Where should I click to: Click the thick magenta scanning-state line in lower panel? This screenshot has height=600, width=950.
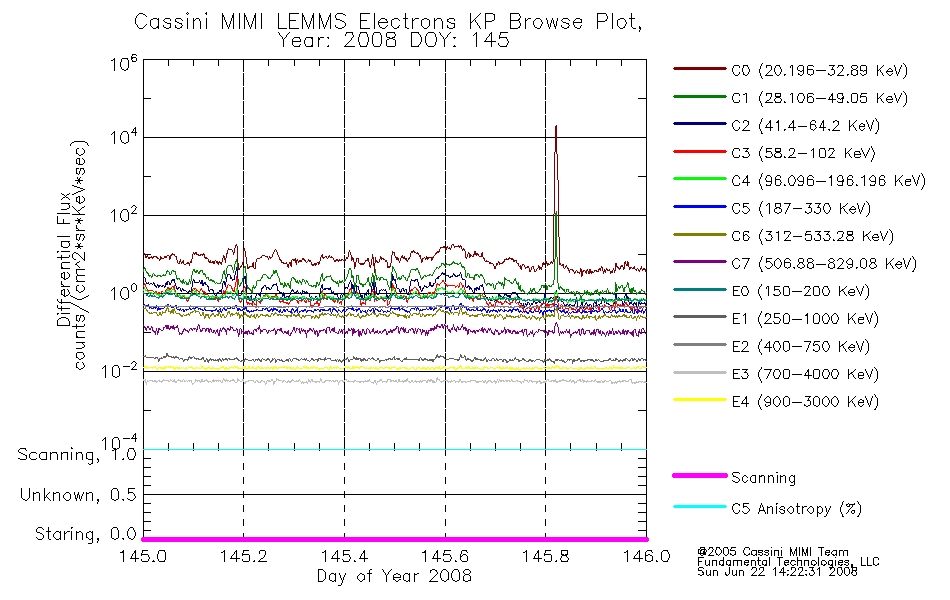[x=394, y=539]
